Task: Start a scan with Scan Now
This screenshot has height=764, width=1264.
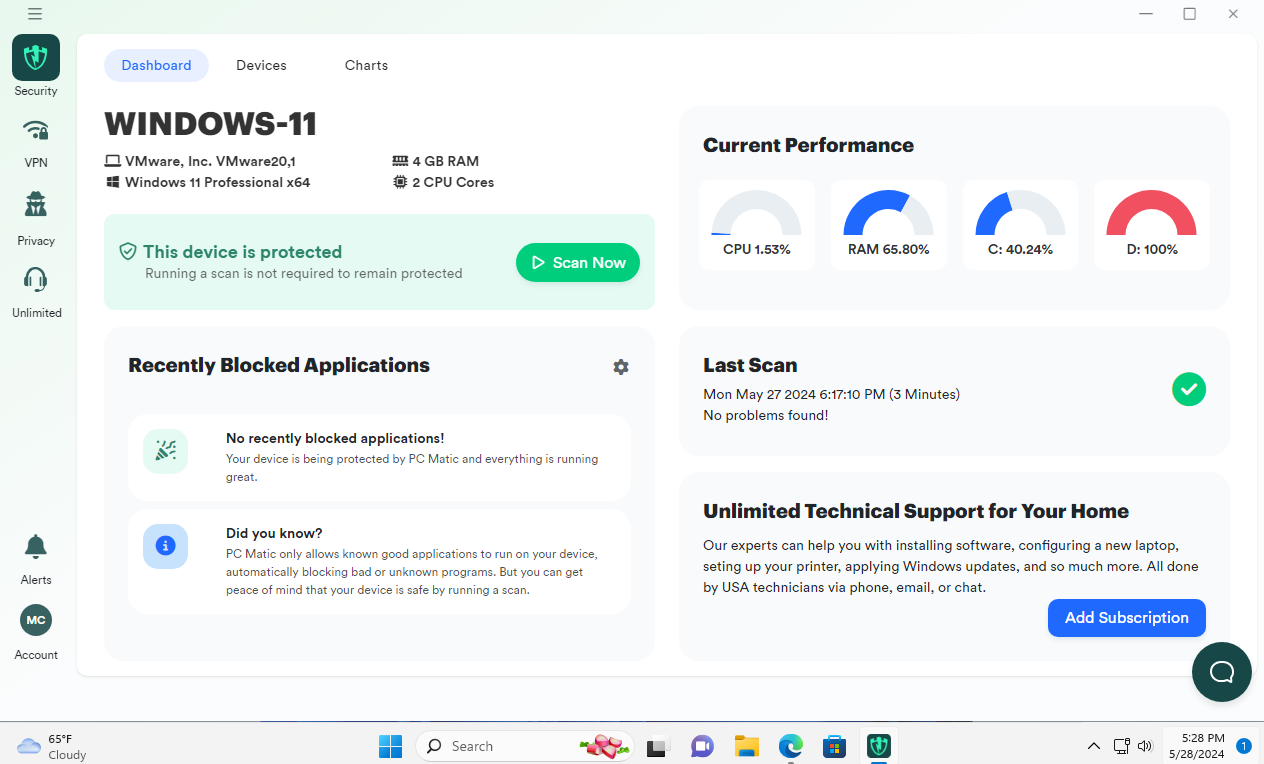Action: 578,262
